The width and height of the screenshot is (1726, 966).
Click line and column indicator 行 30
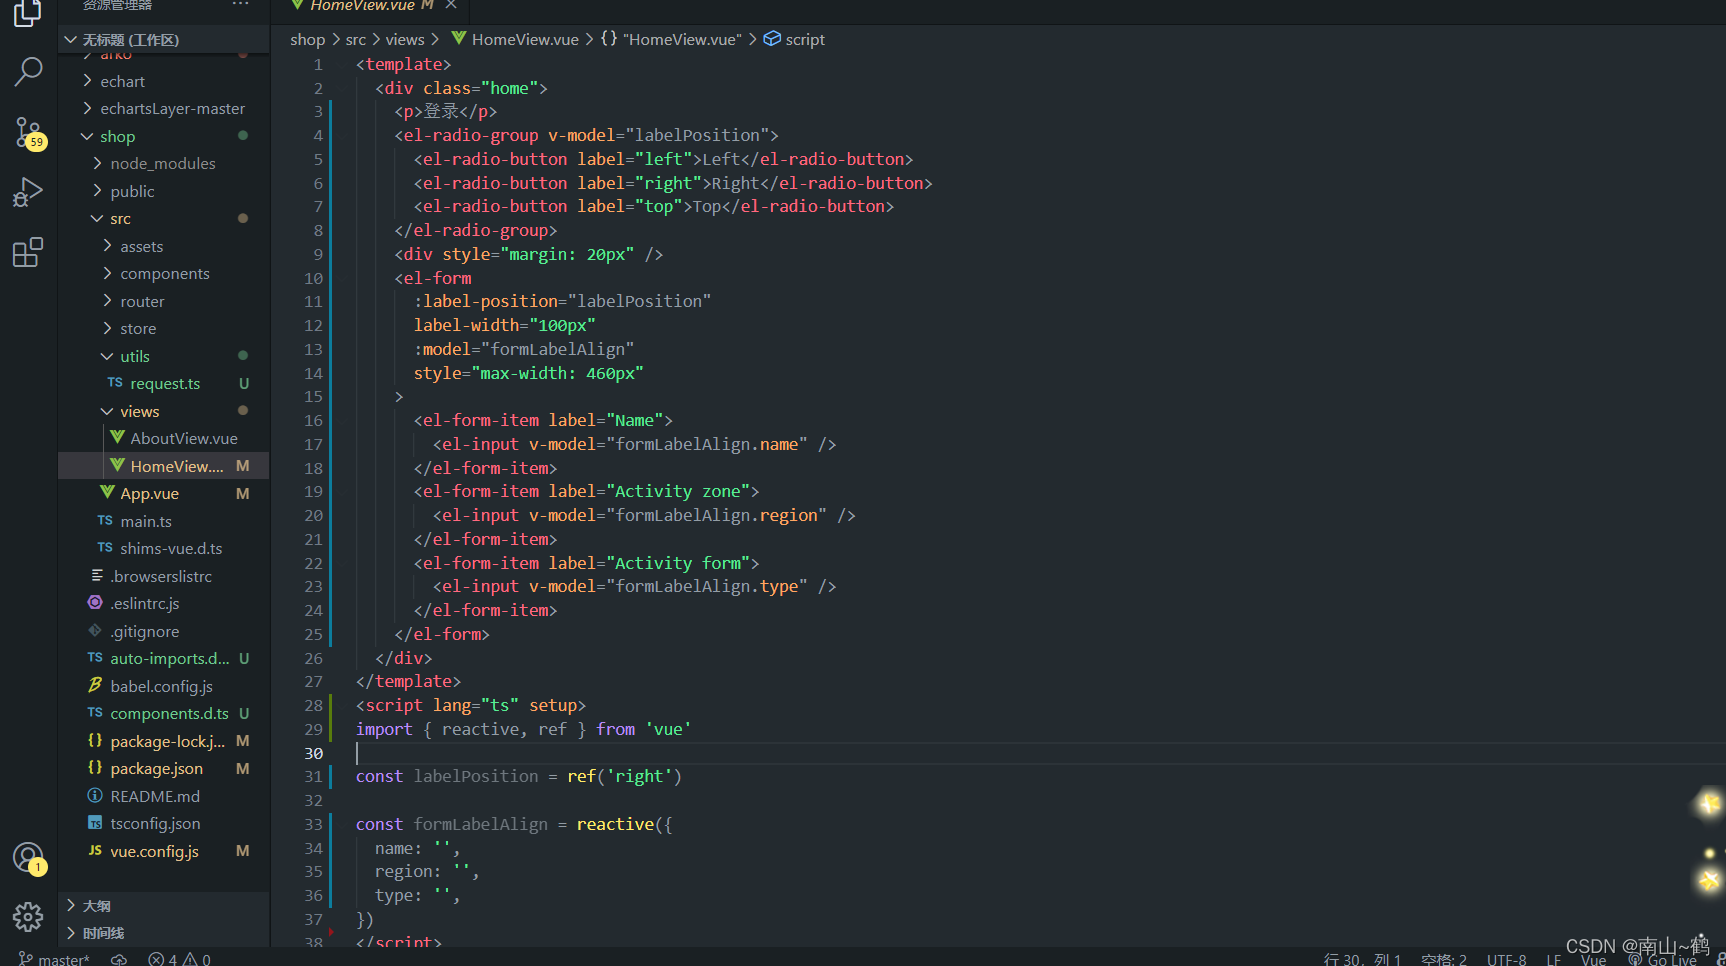(1362, 959)
